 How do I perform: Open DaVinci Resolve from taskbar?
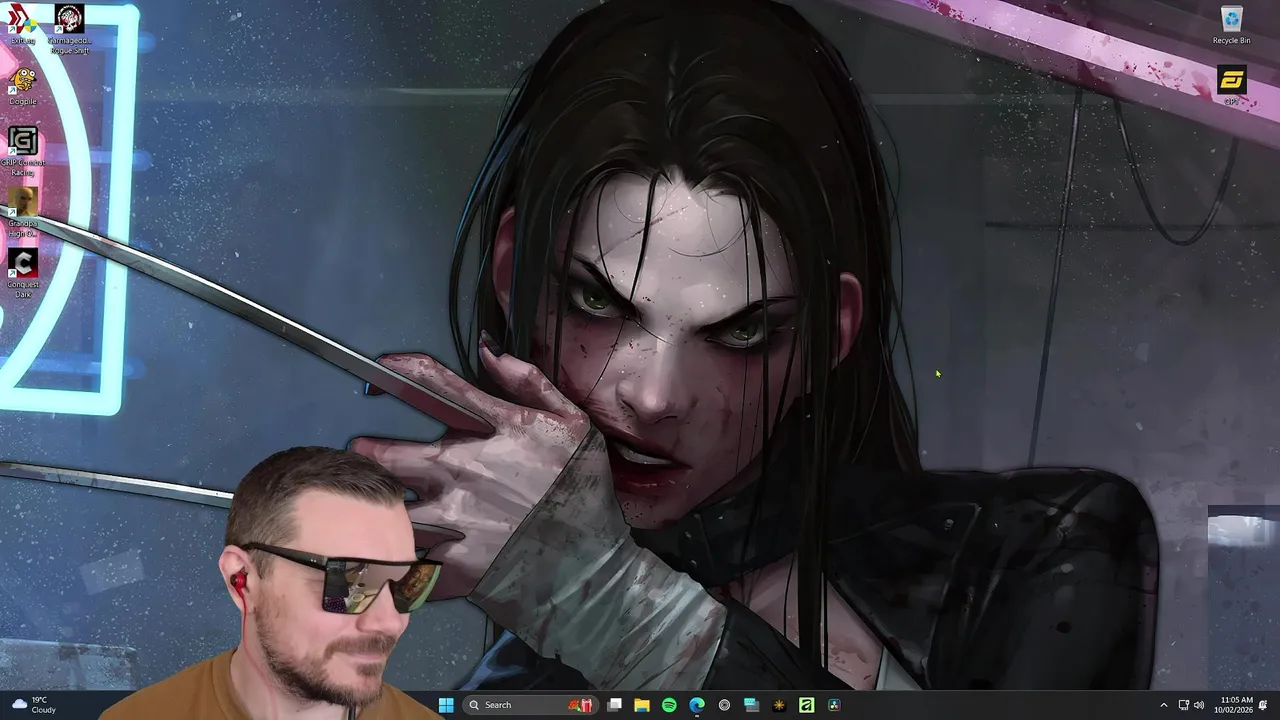click(x=834, y=705)
